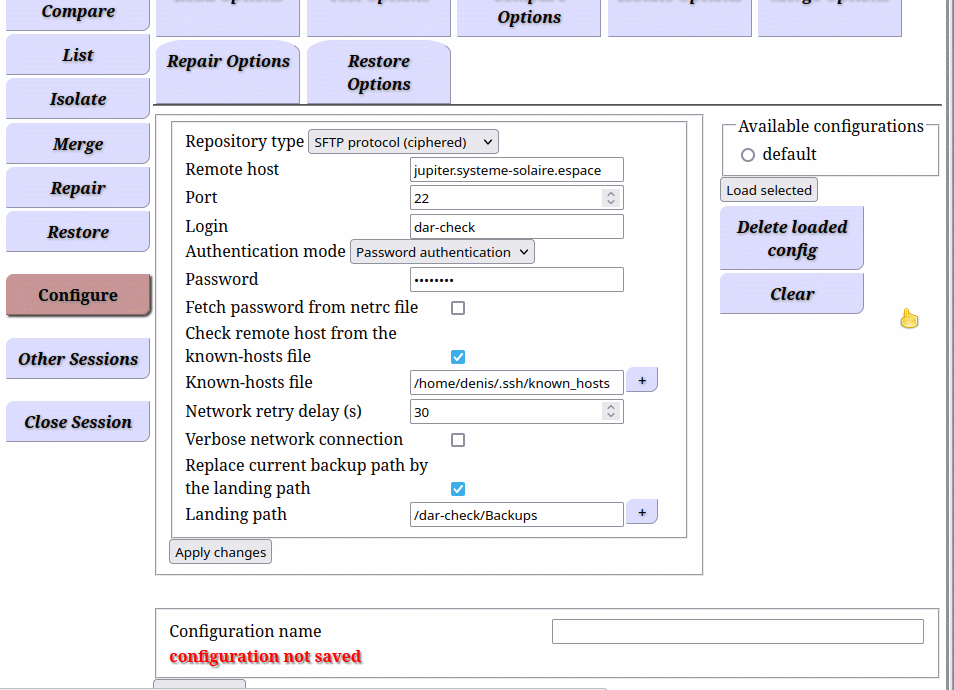
Task: Switch to the Restore Options tab
Action: (378, 72)
